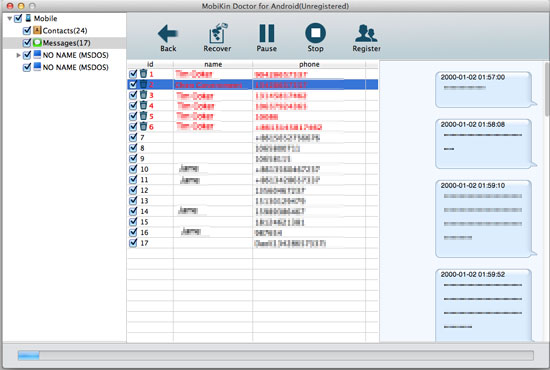
Task: Select the Contacts(24) category
Action: (65, 31)
